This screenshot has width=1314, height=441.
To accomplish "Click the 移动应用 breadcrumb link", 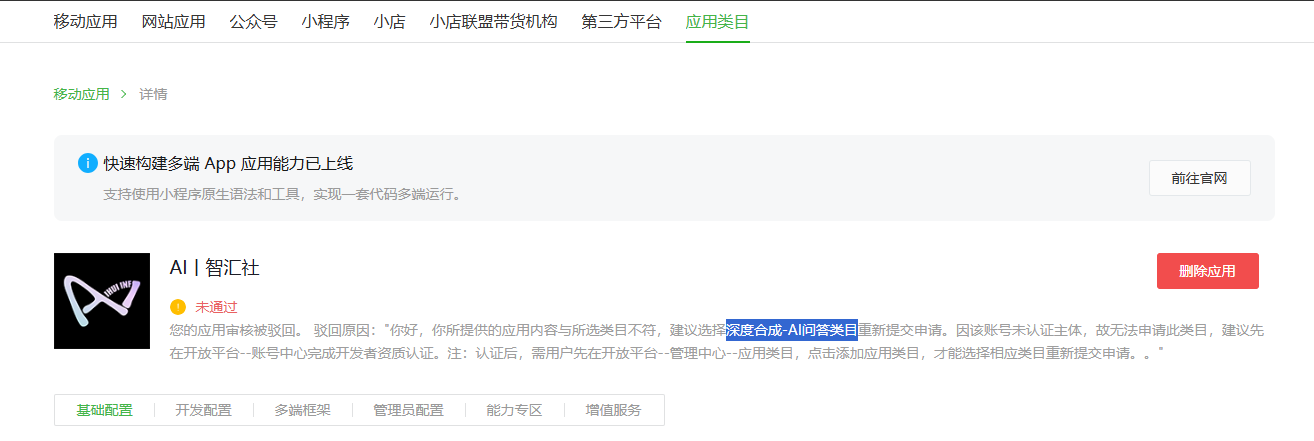I will click(x=82, y=95).
